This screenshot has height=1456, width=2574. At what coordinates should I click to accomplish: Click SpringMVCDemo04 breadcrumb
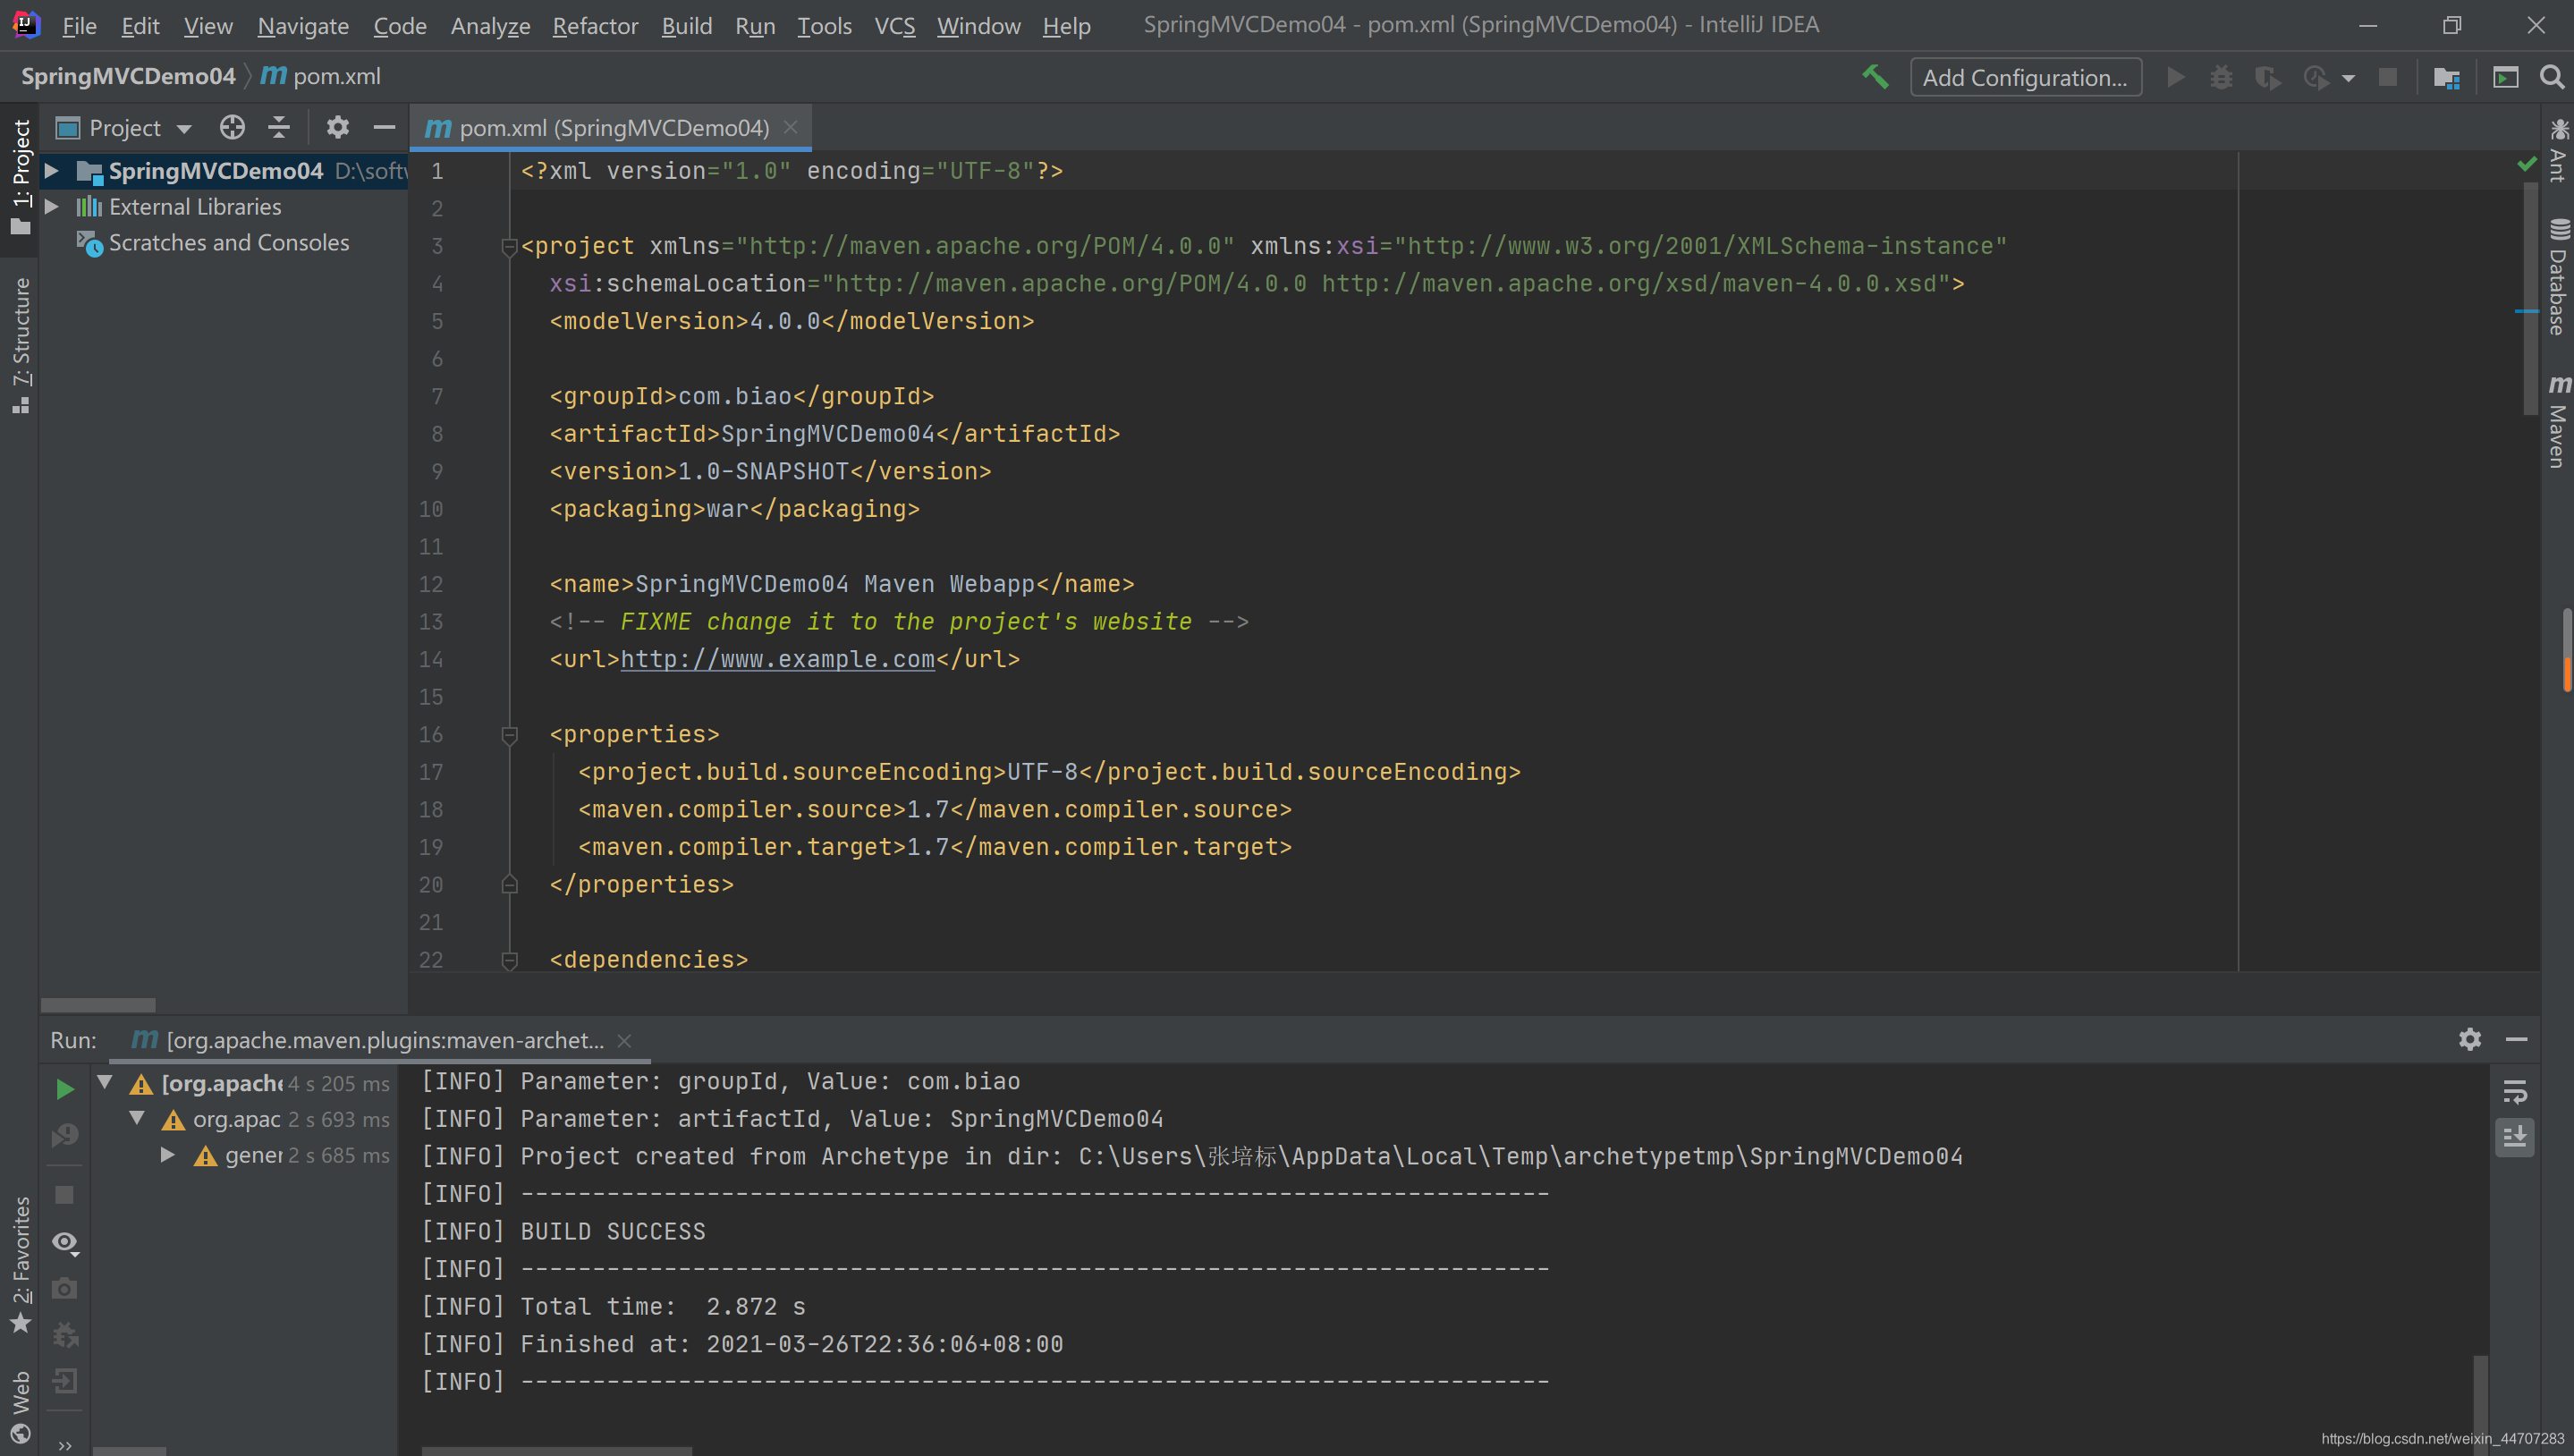click(x=128, y=76)
